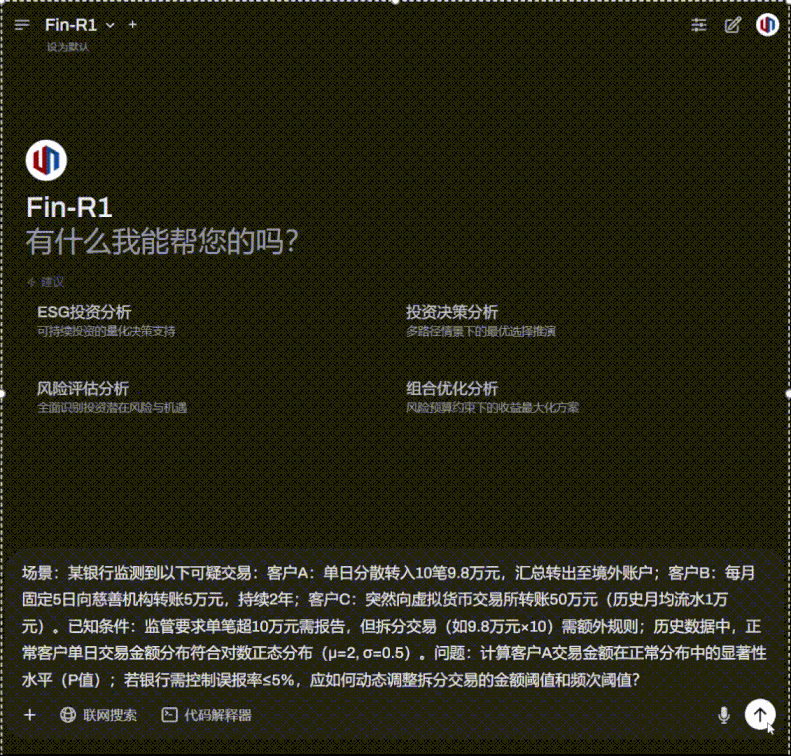Image resolution: width=791 pixels, height=756 pixels.
Task: Open chat controls sliders icon
Action: (x=699, y=25)
